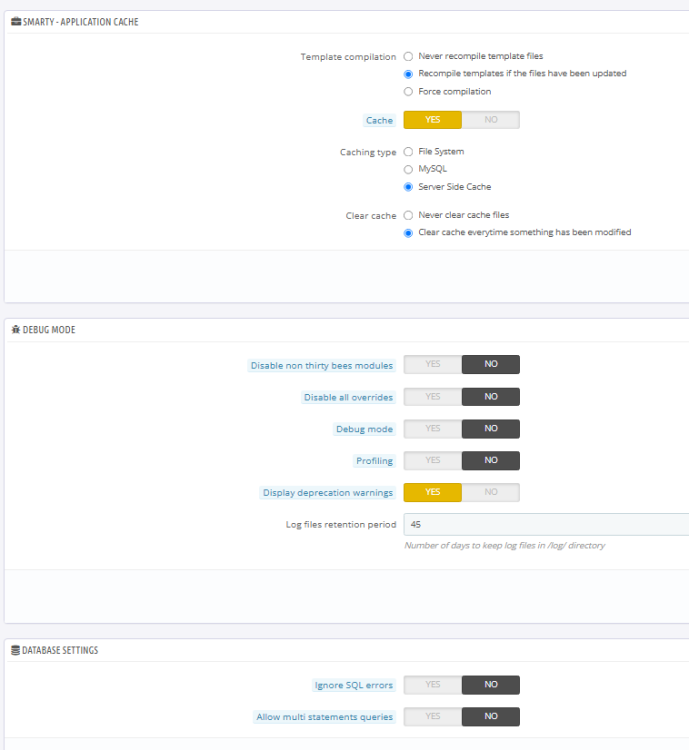Click the Log files retention period field

[545, 525]
